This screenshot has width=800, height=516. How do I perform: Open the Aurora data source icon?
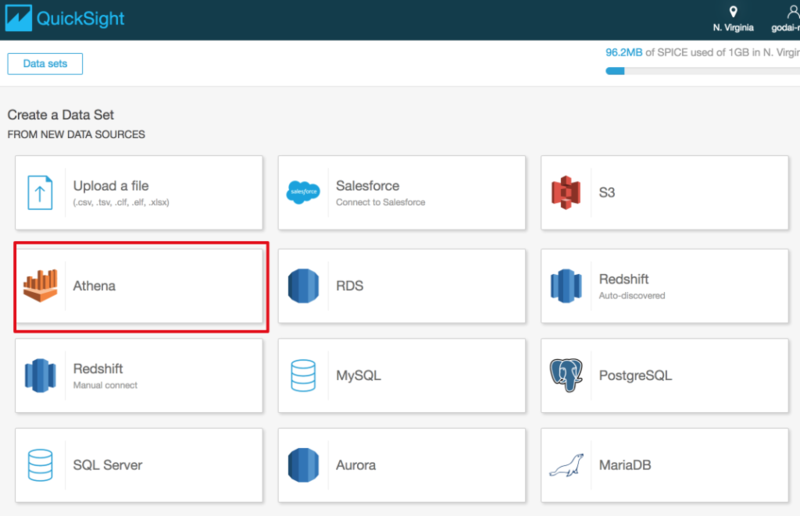(303, 465)
